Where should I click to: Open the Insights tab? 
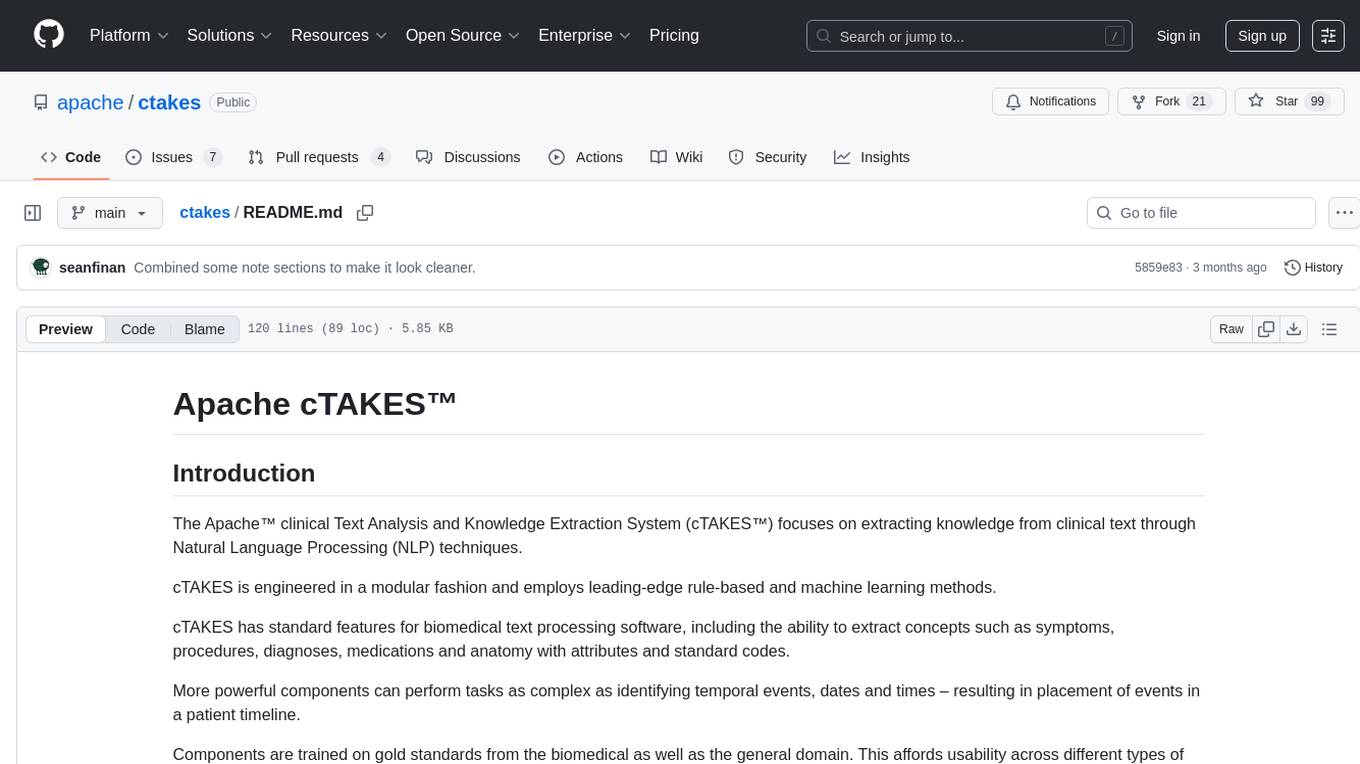[x=872, y=157]
